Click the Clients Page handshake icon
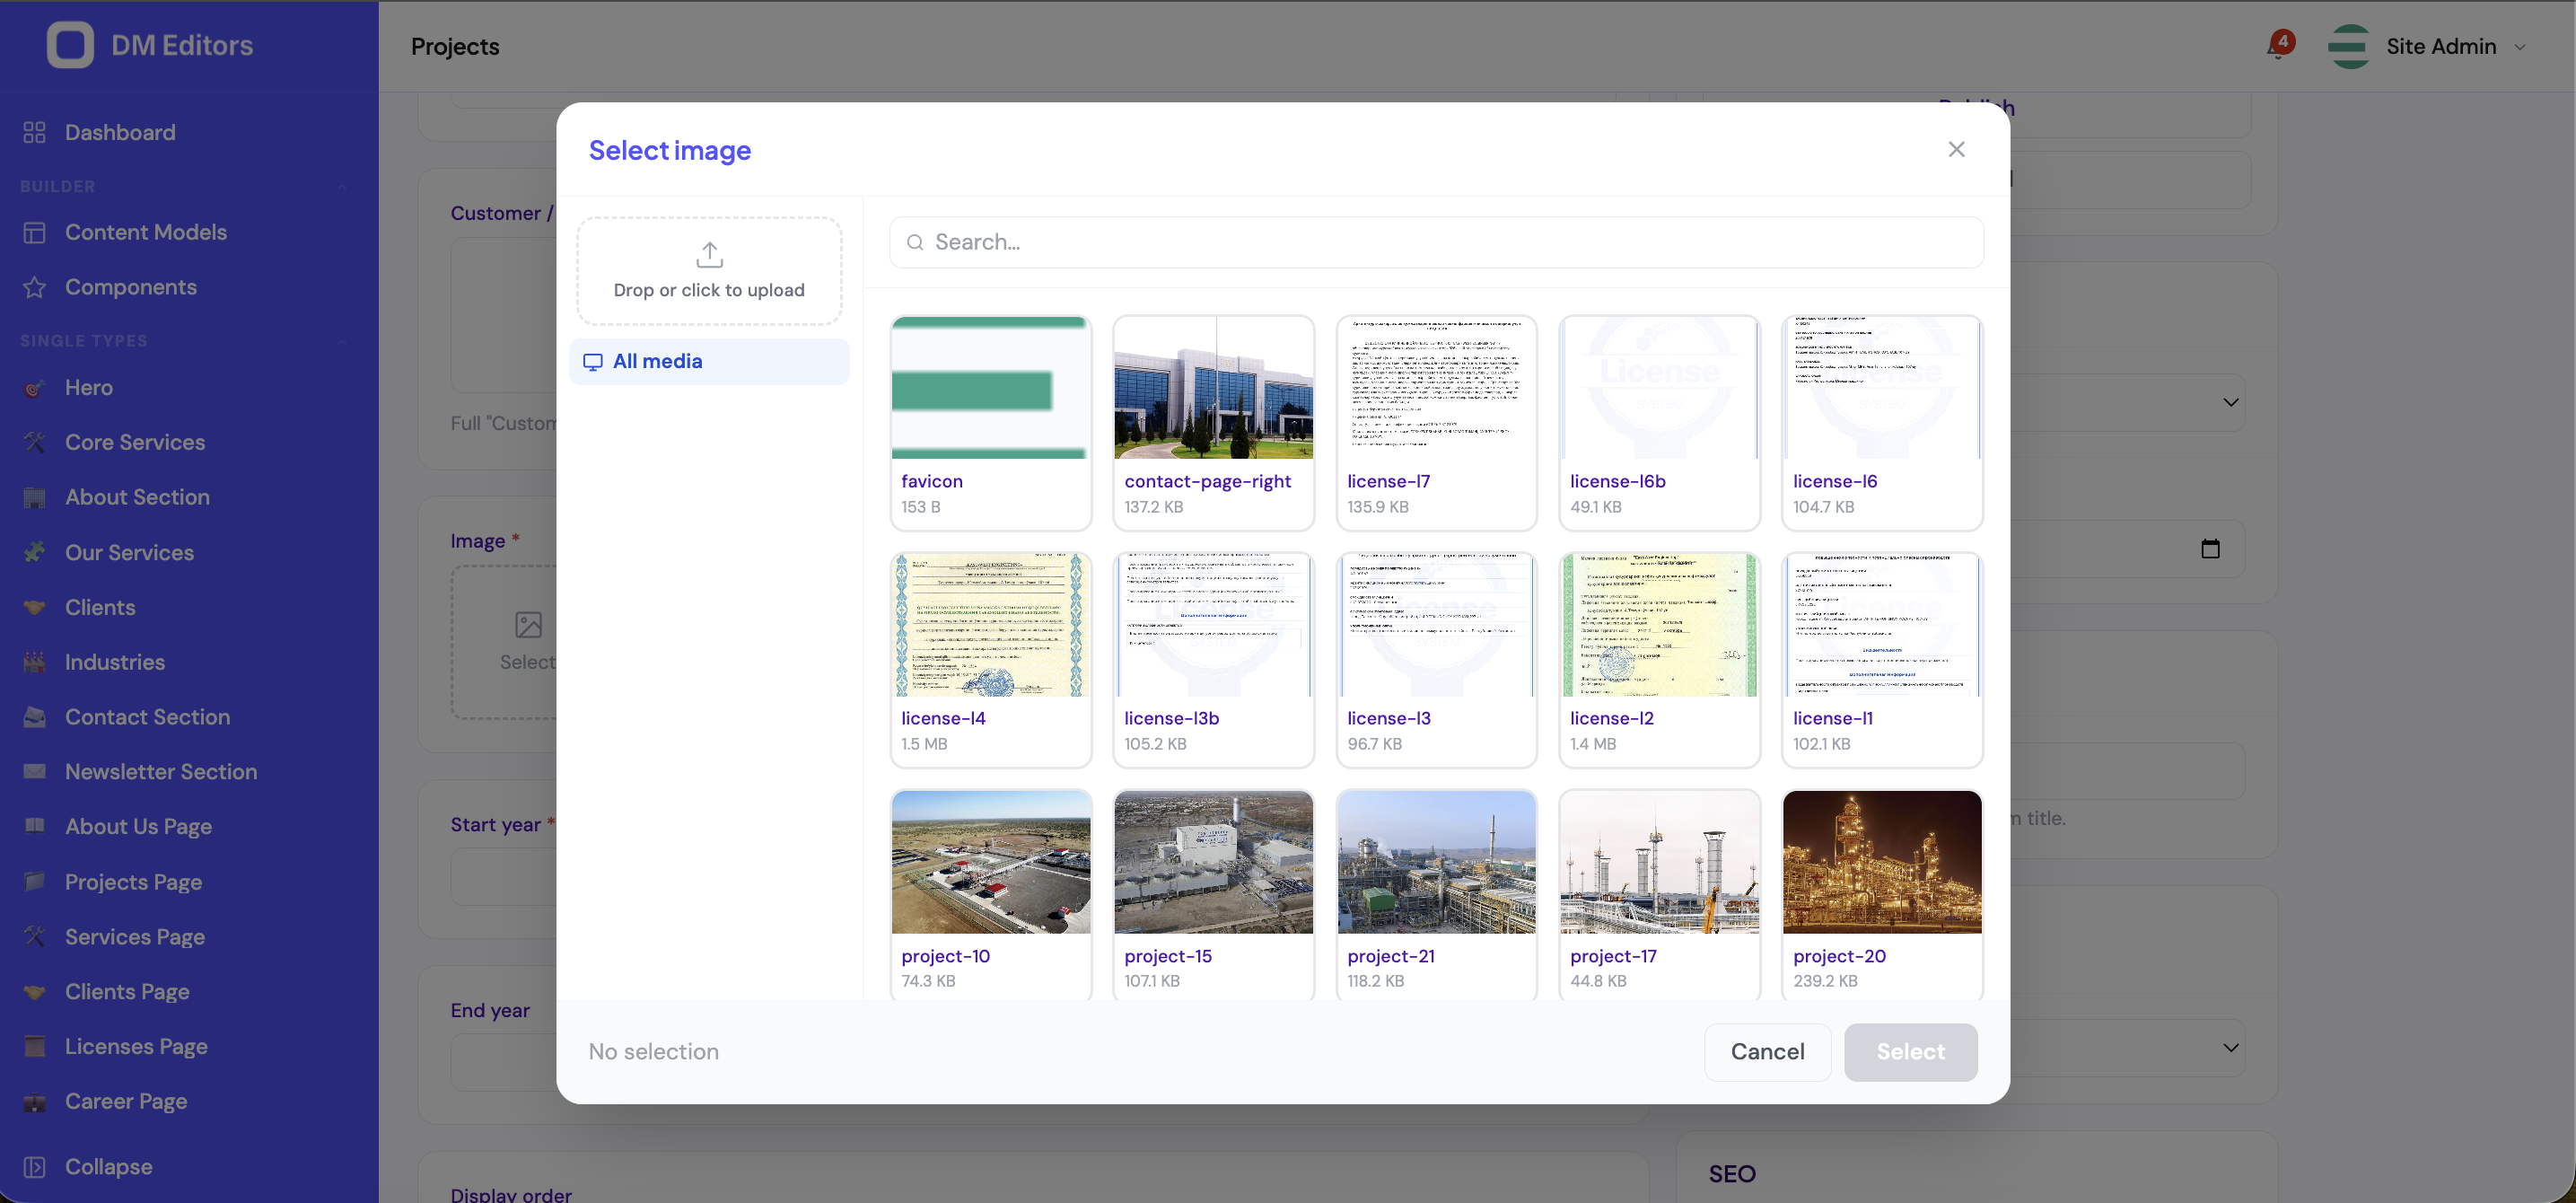This screenshot has width=2576, height=1203. pos(35,991)
